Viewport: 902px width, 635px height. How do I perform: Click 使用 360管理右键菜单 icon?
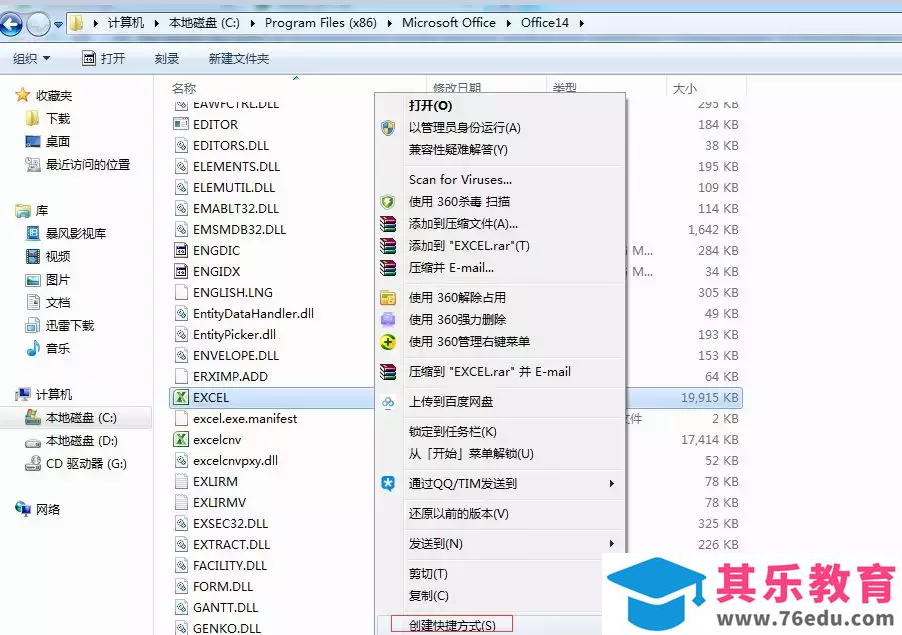(x=388, y=342)
